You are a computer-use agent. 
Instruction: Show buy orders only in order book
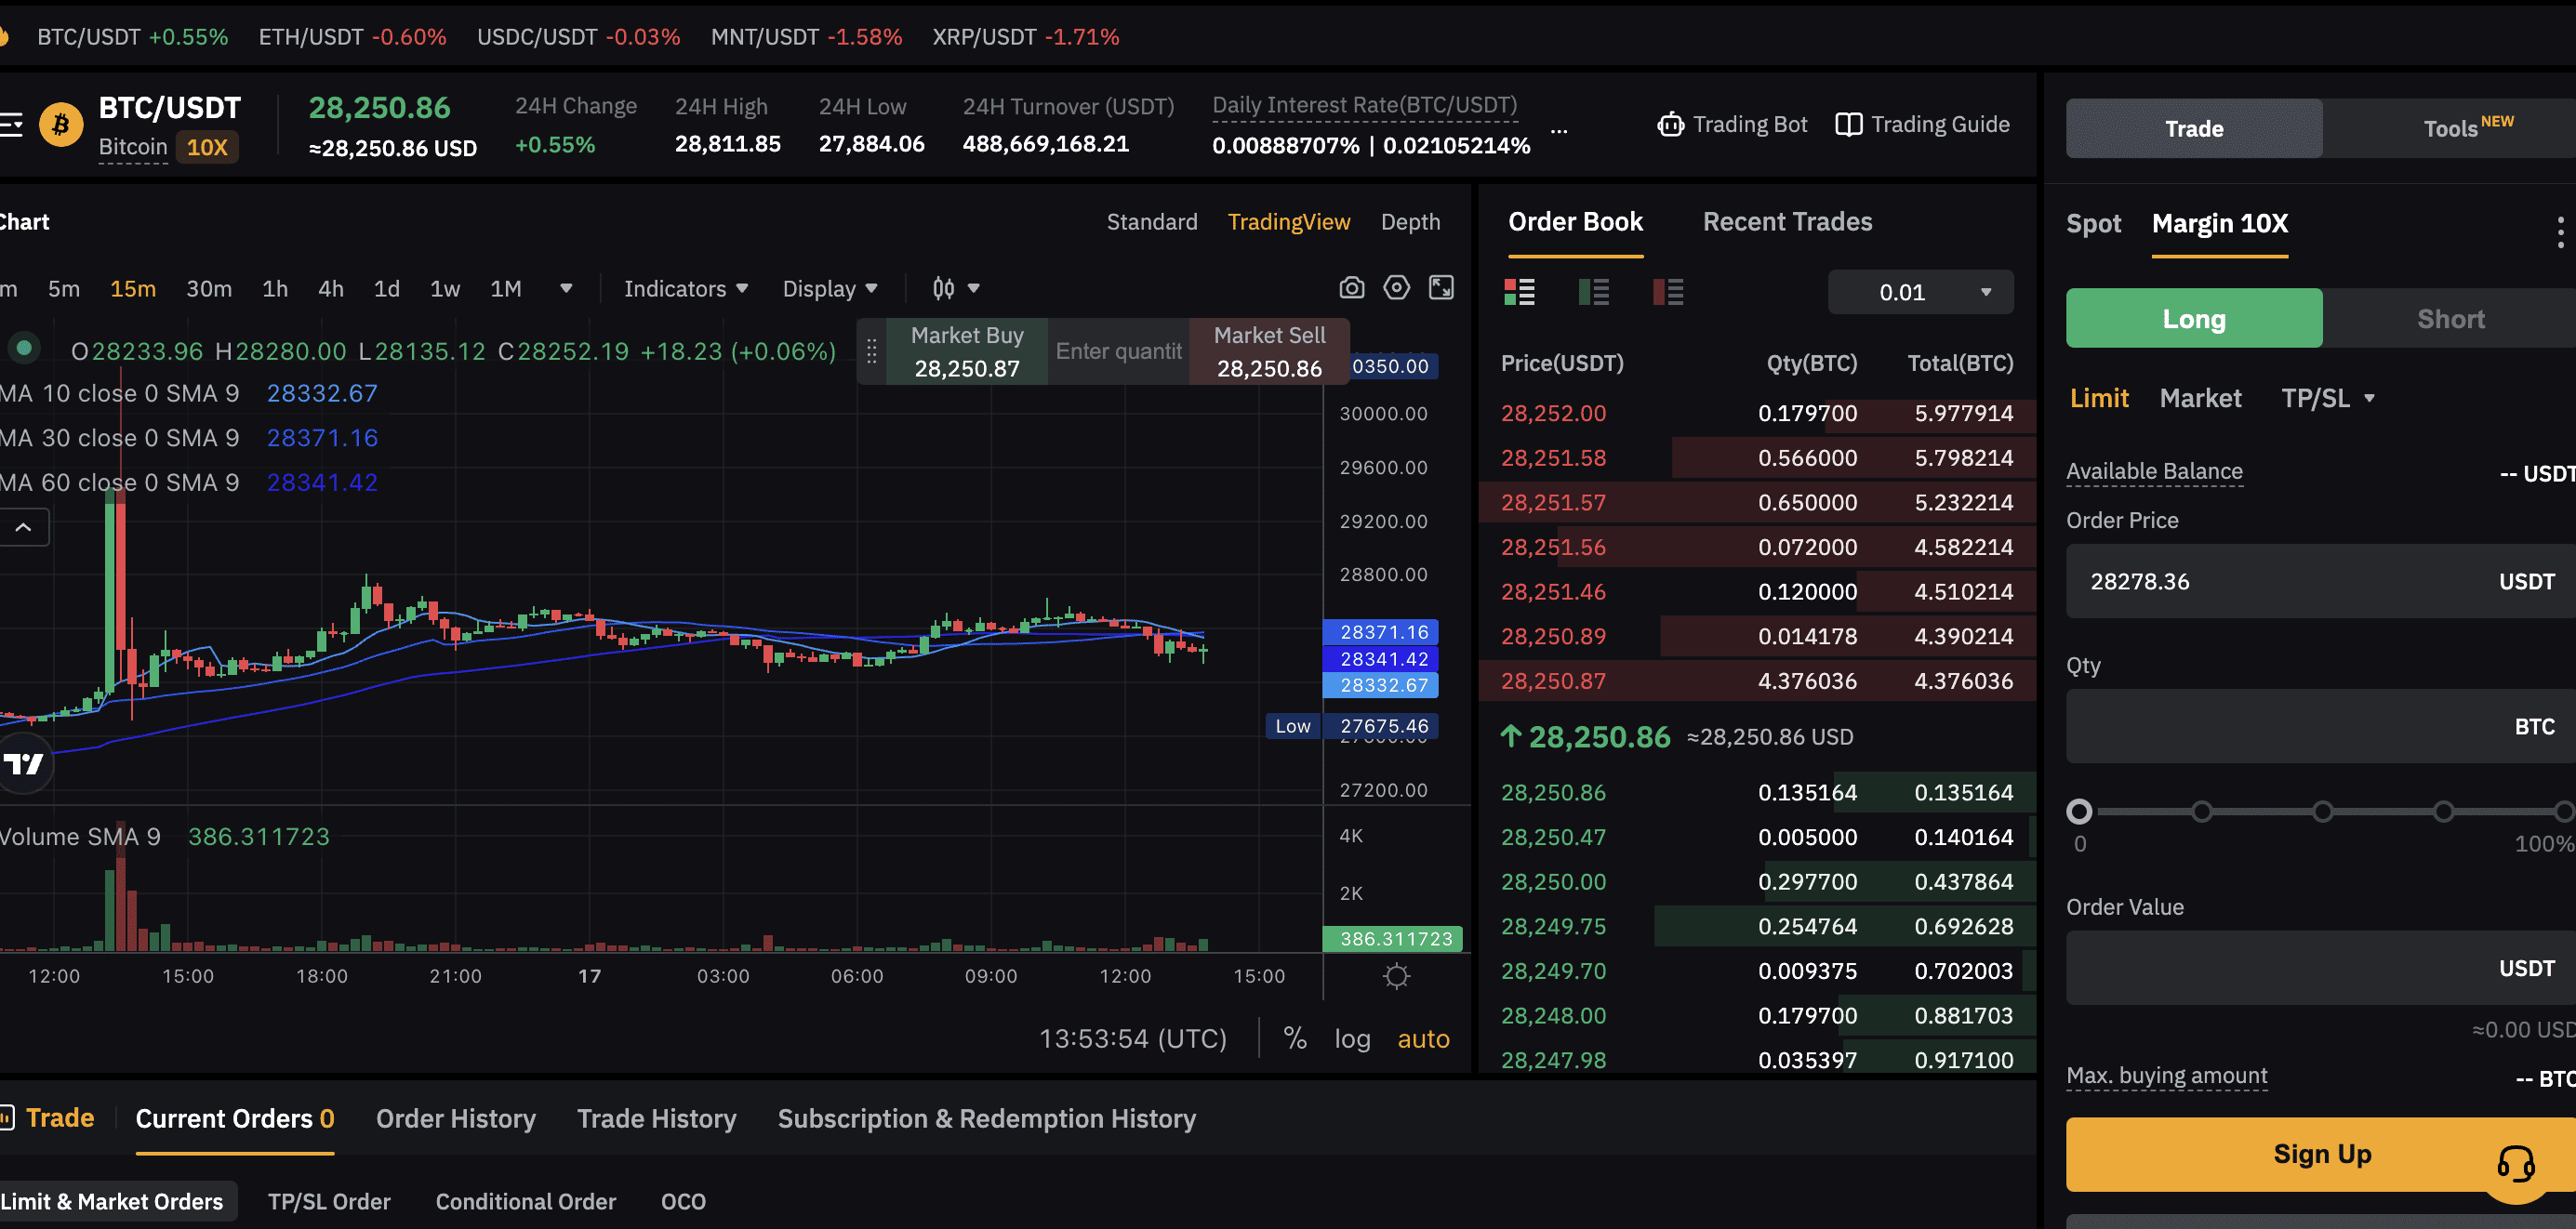tap(1593, 292)
